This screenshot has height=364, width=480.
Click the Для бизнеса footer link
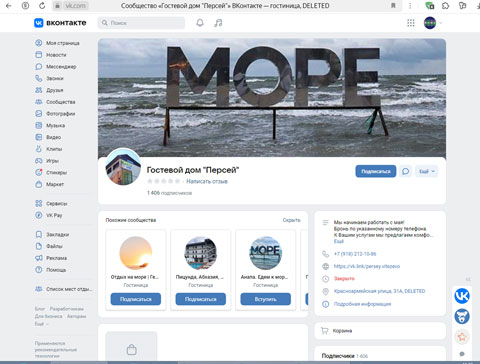click(x=48, y=316)
